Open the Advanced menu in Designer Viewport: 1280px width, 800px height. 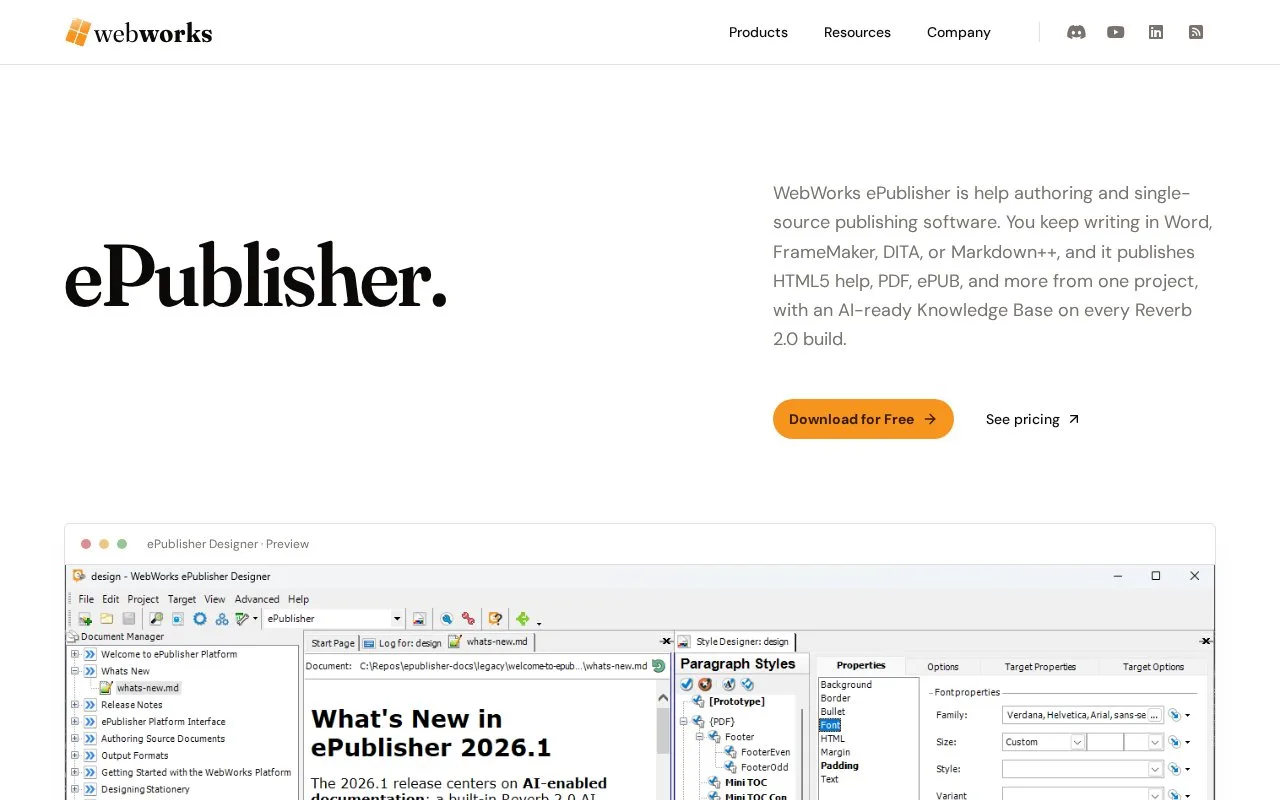[x=257, y=599]
